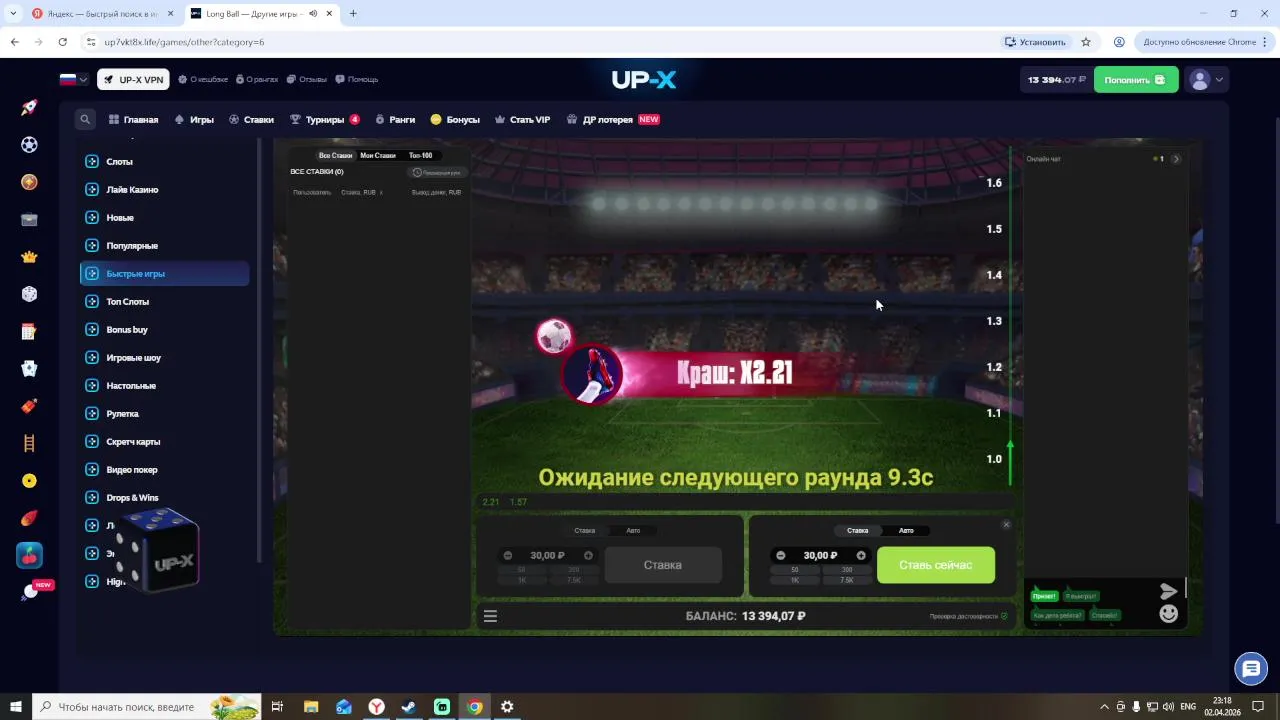The image size is (1280, 720).
Task: Click the green Пополнить button
Action: pyautogui.click(x=1136, y=80)
